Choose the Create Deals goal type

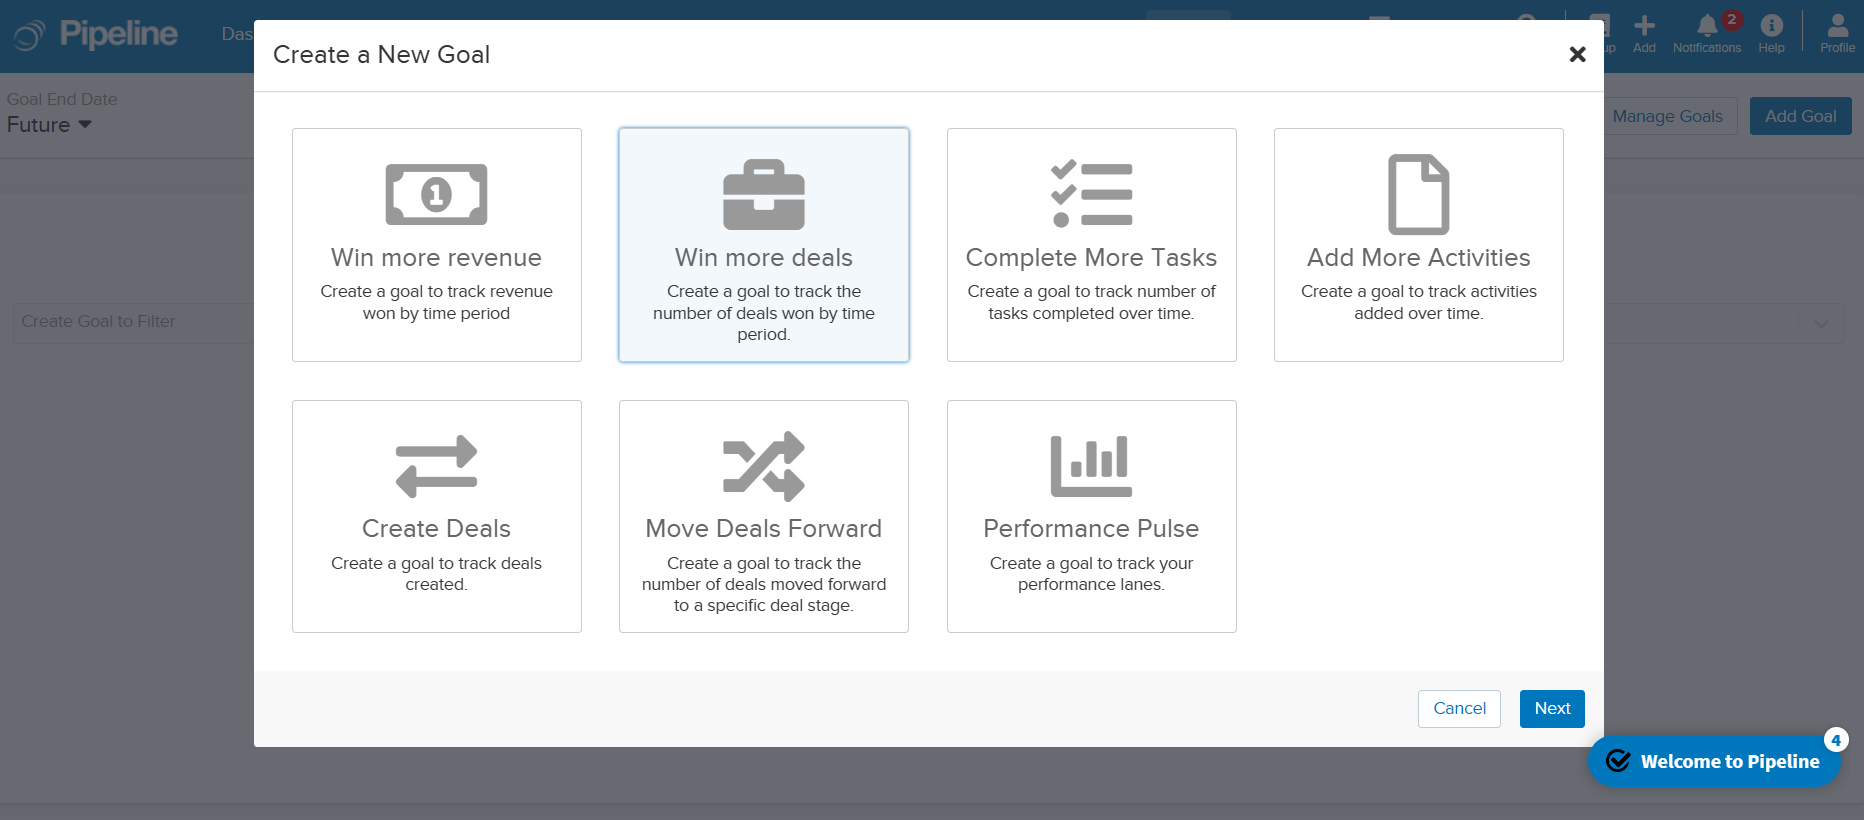coord(436,516)
